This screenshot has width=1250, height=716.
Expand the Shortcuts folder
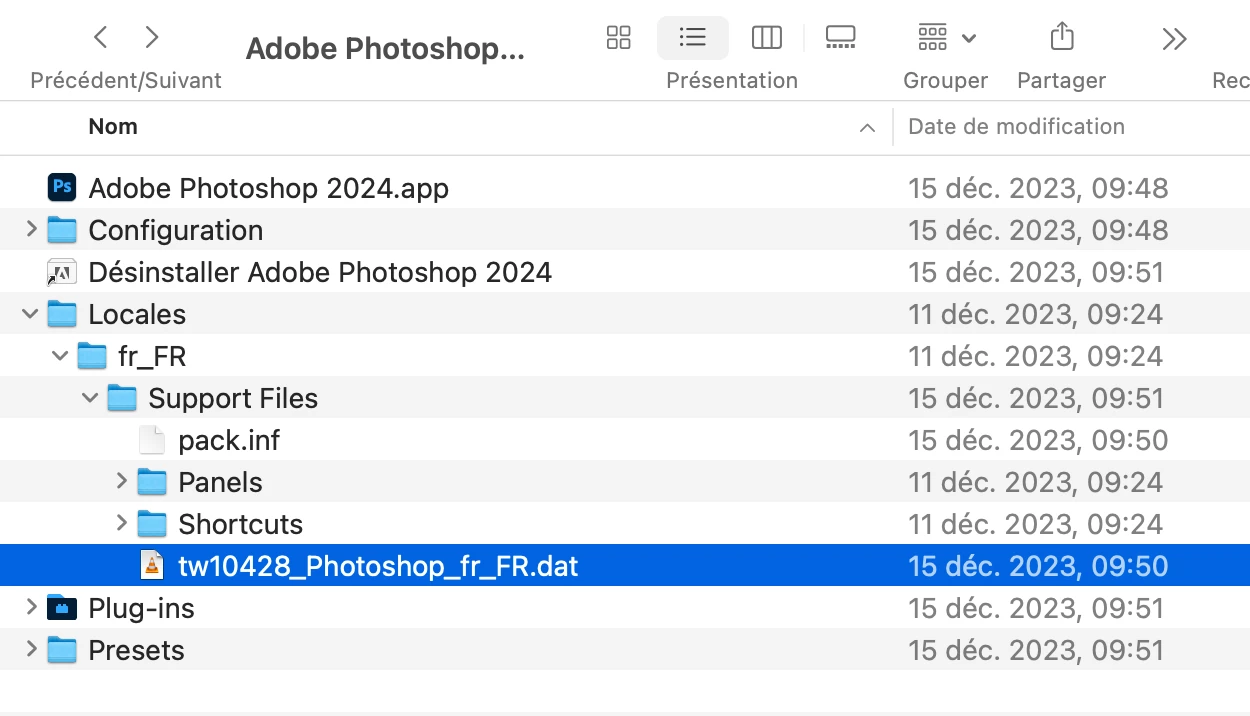click(122, 524)
